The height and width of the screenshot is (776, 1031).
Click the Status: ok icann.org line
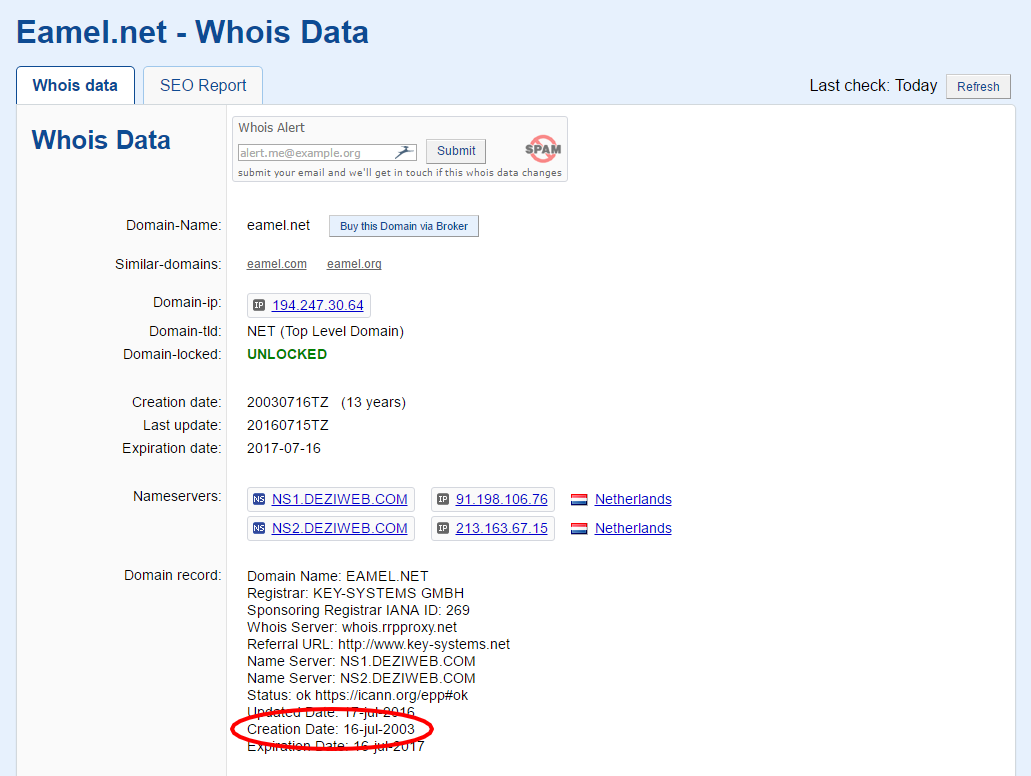point(357,695)
